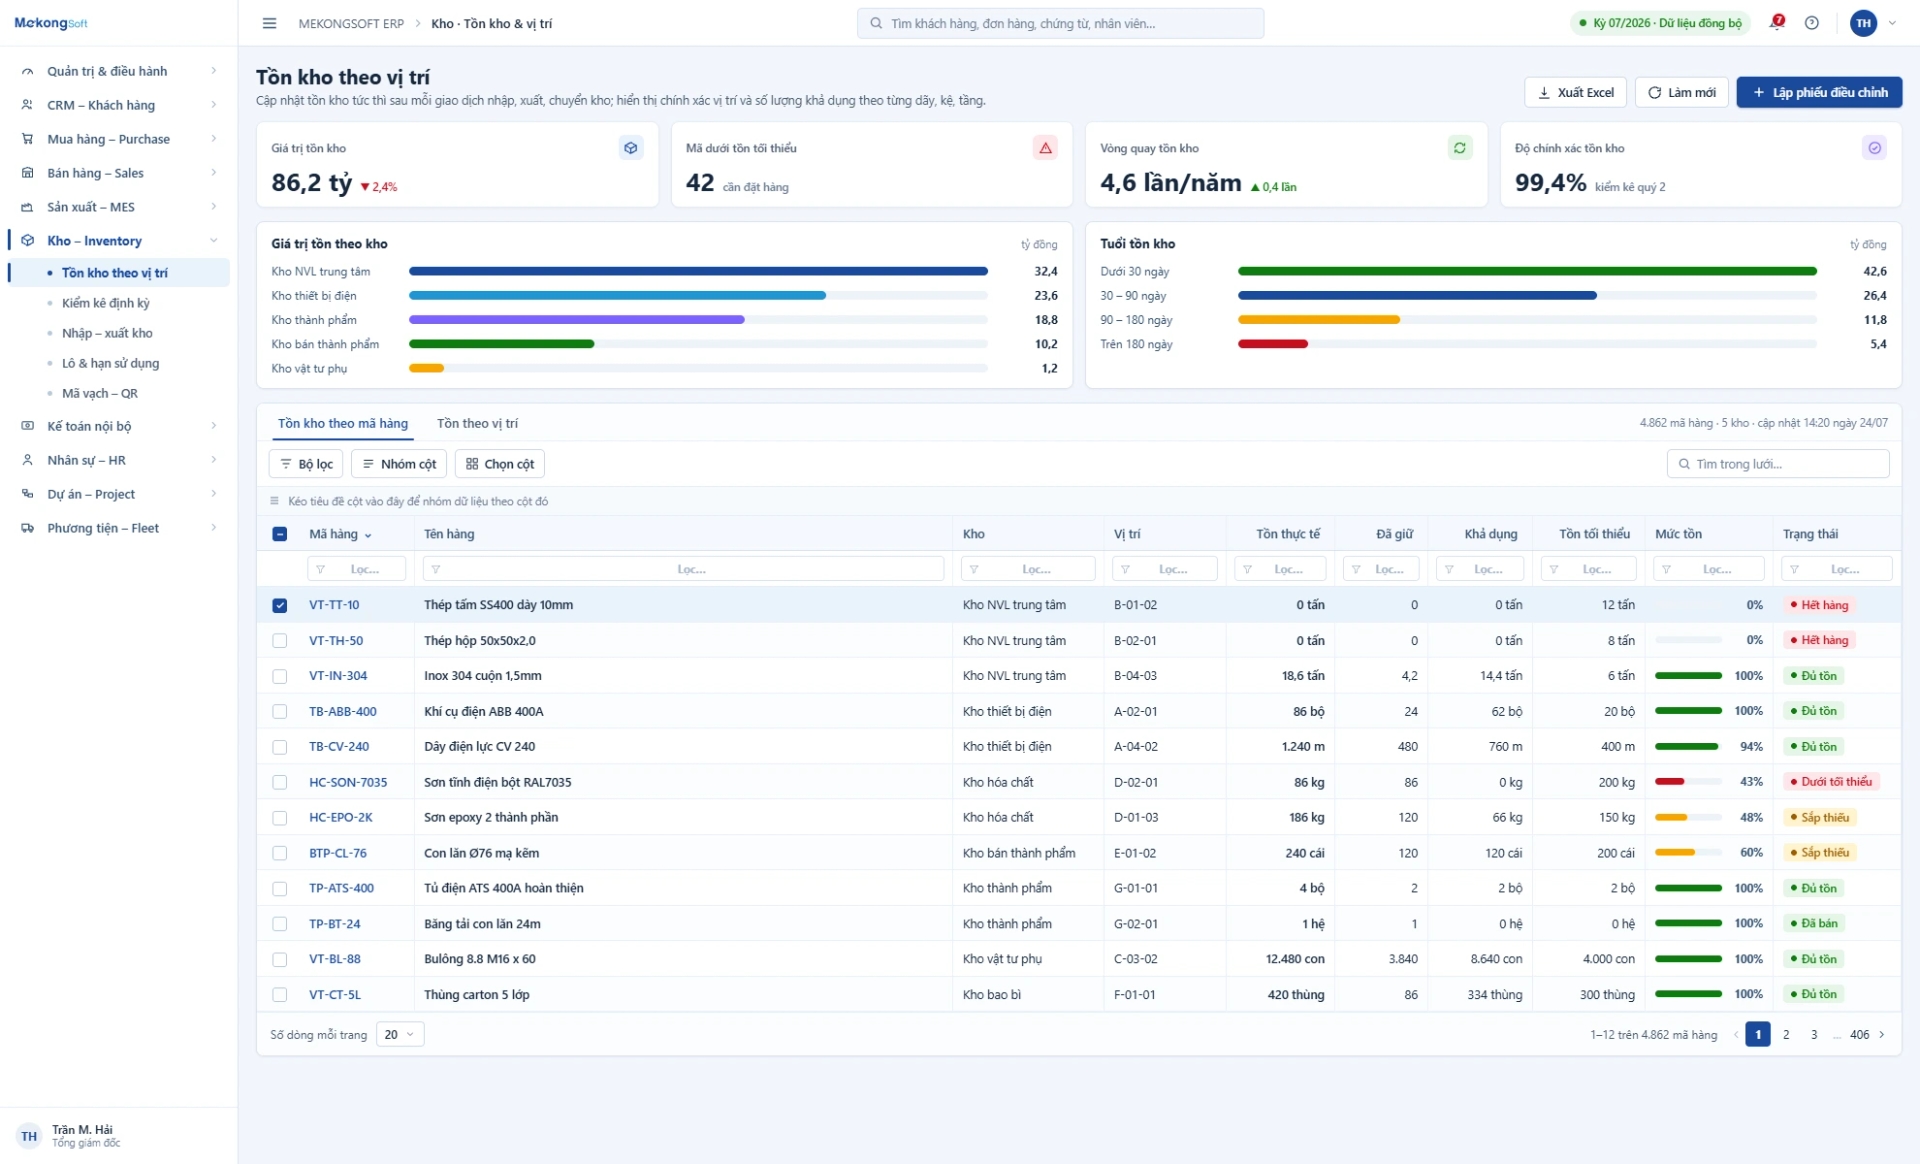
Task: Check the VT-TH-50 row checkbox
Action: [x=280, y=641]
